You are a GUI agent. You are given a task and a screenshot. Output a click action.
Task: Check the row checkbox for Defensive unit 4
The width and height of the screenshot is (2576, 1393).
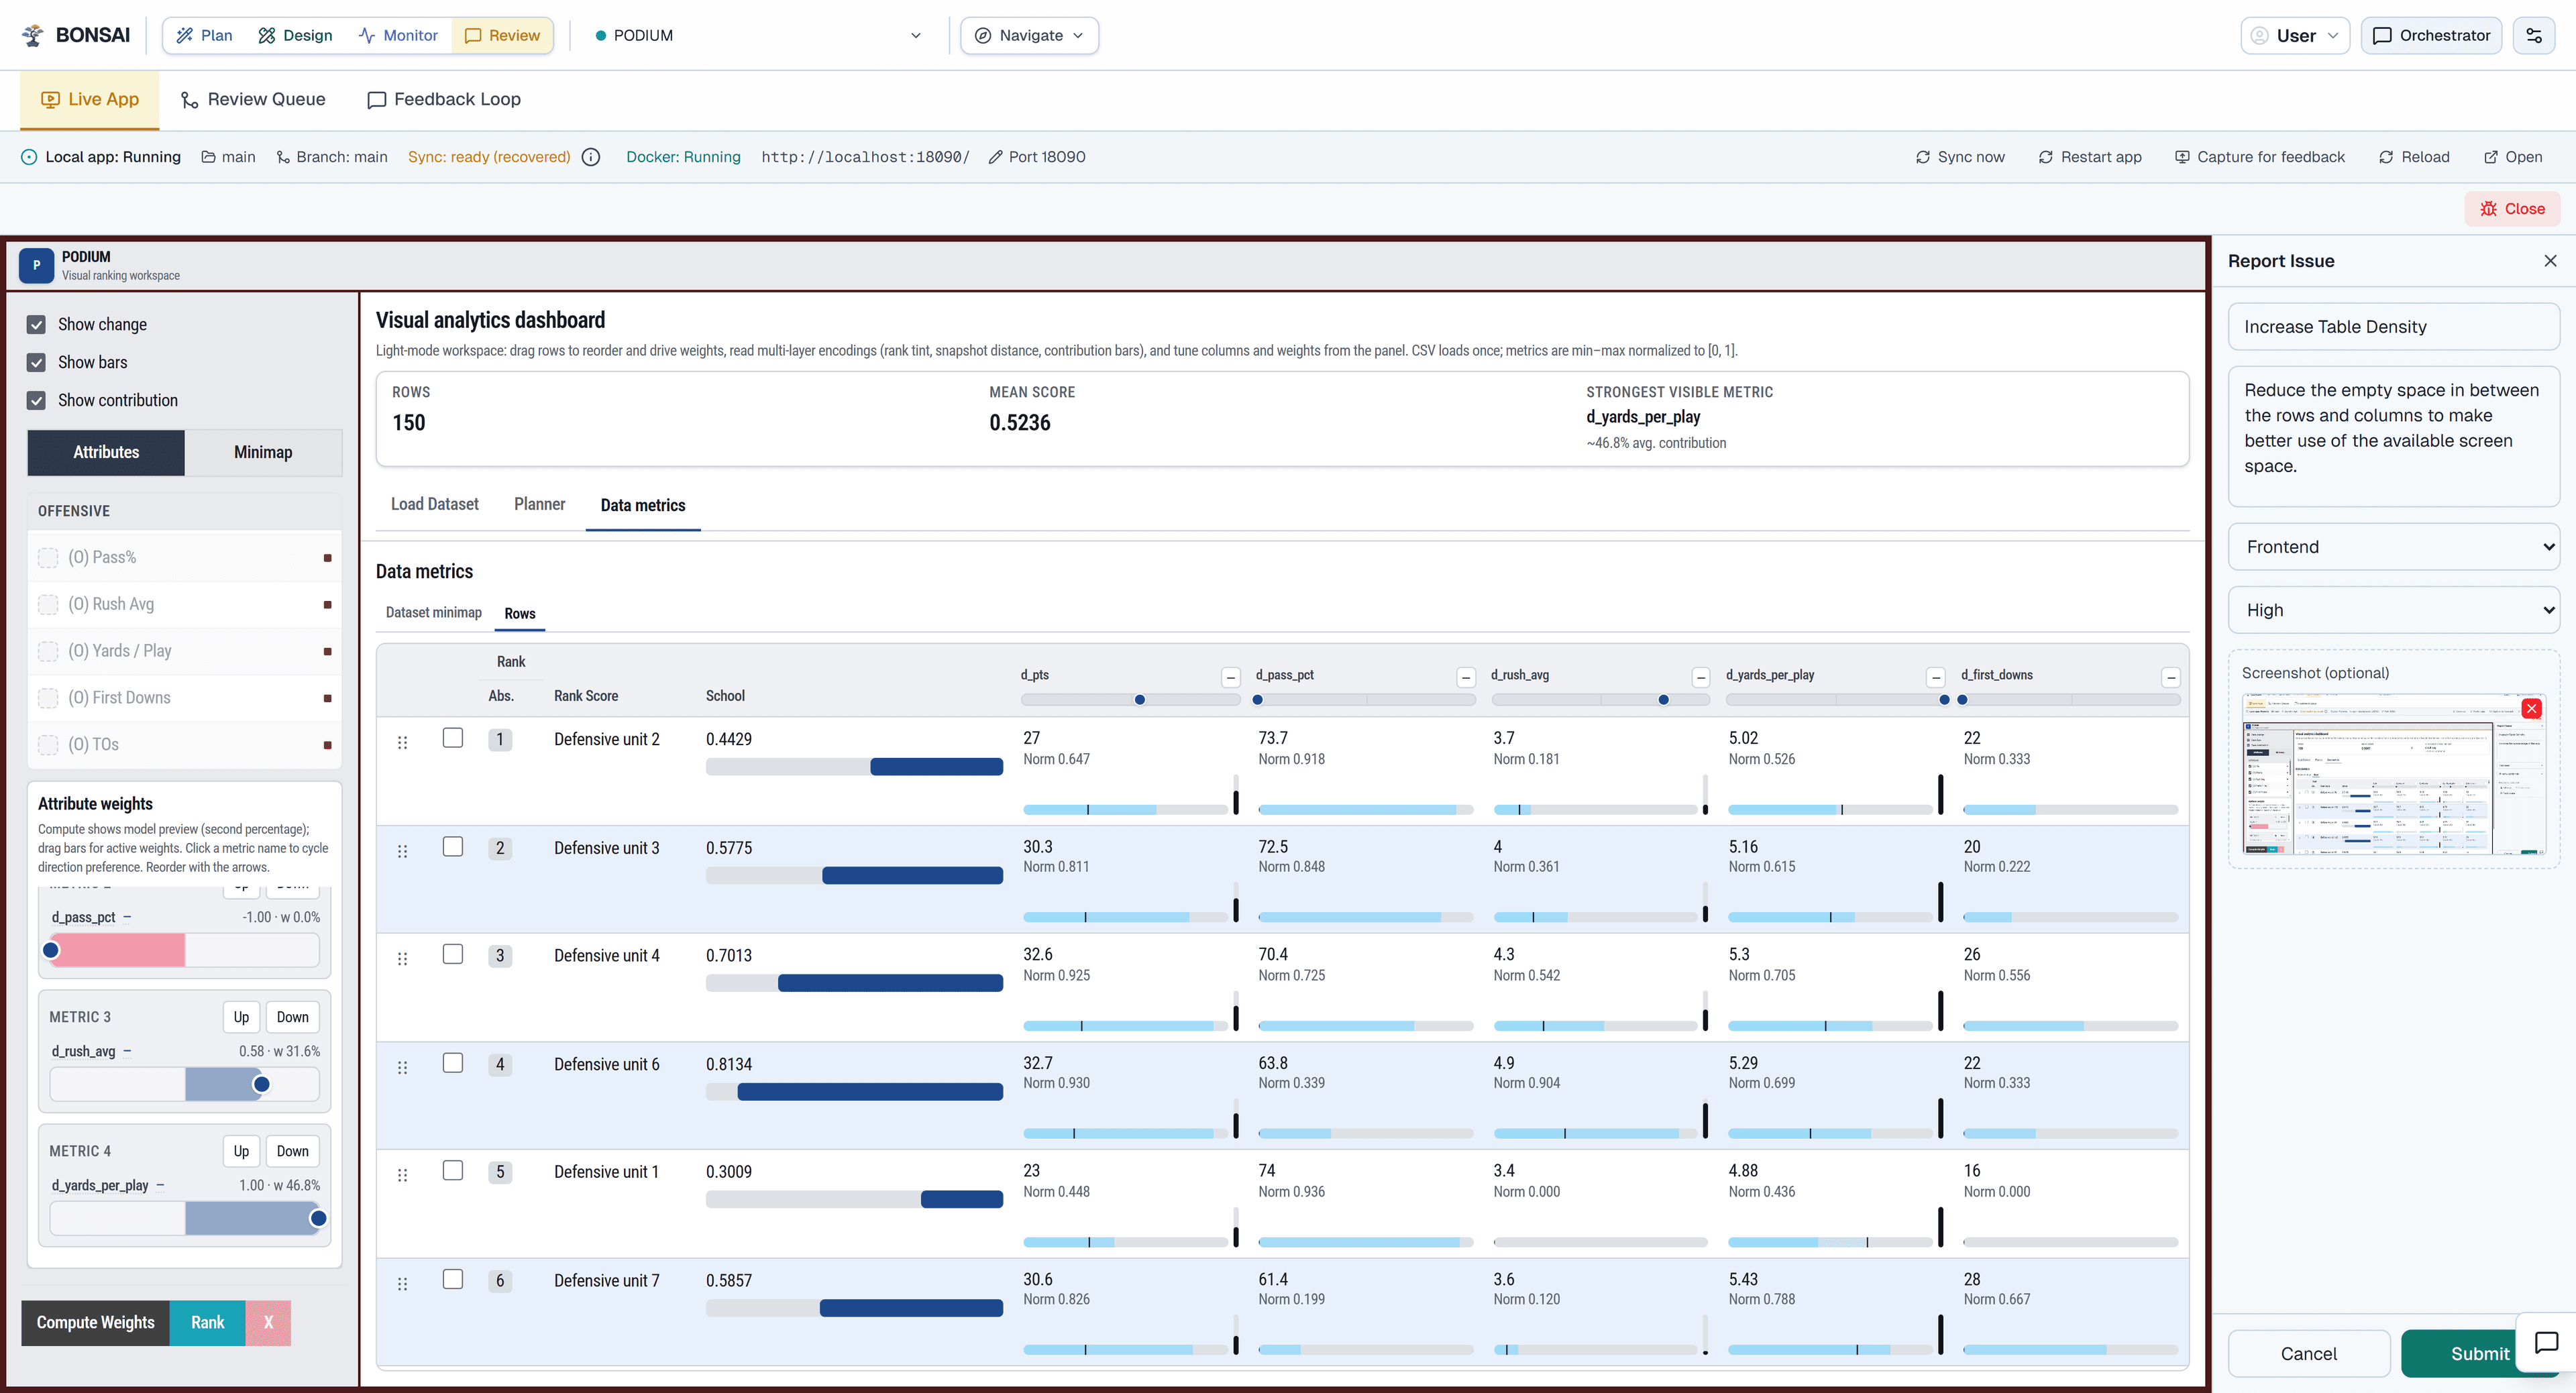pos(453,955)
